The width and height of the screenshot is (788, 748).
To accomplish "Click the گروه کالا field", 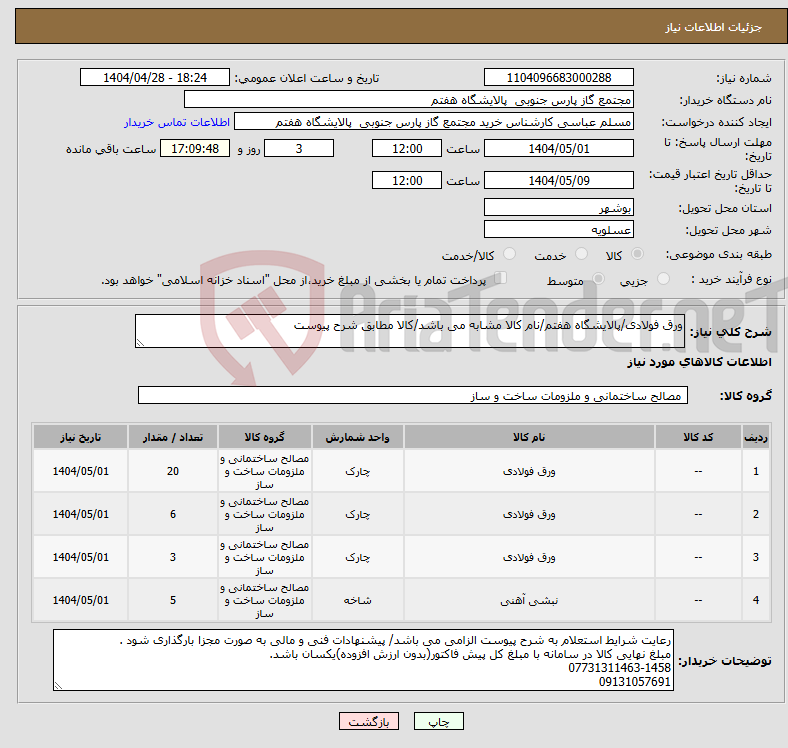I will (x=413, y=395).
